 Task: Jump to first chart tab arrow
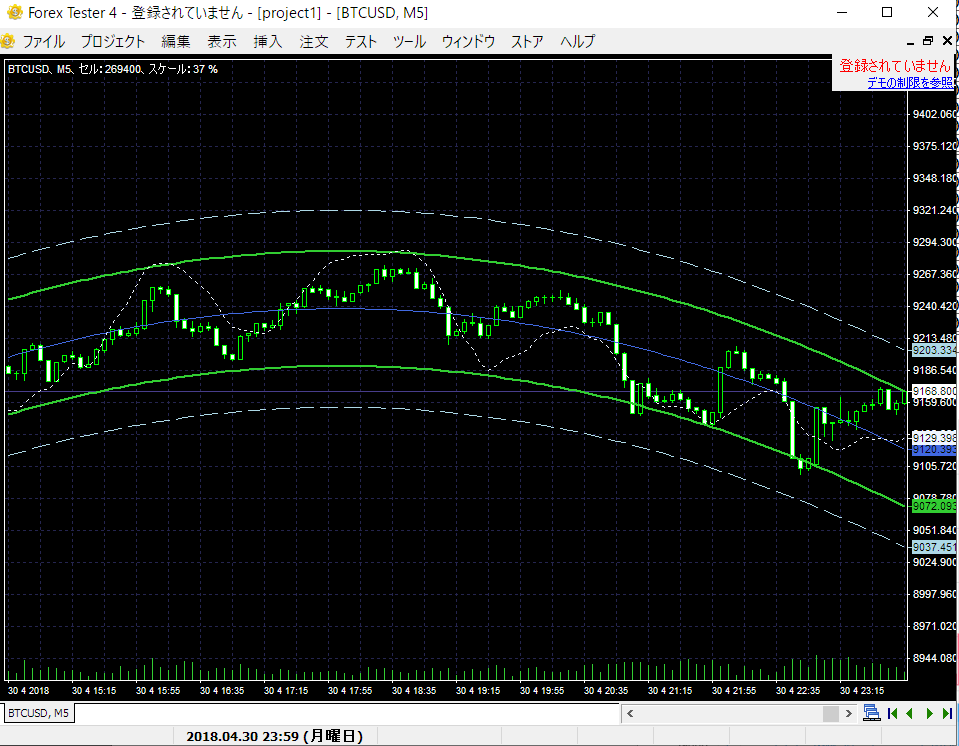tap(892, 713)
